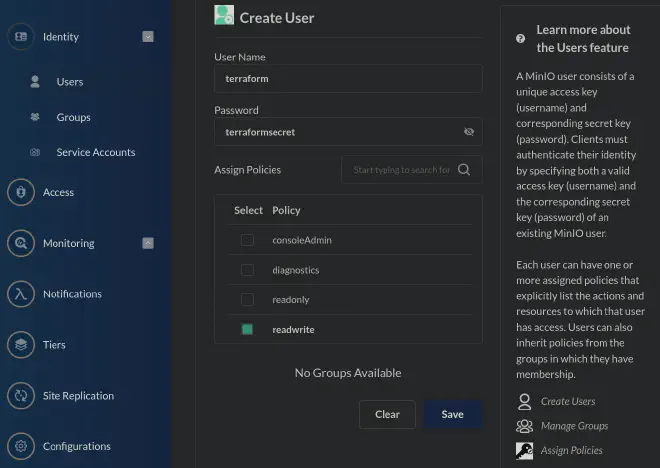This screenshot has width=660, height=468.
Task: Open Configurations page
Action: coord(77,446)
